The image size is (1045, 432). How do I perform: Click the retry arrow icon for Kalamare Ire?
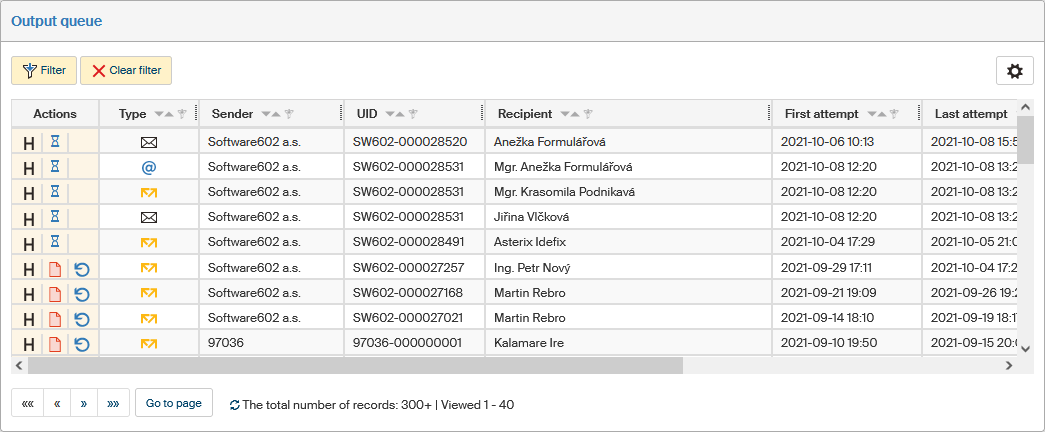click(x=82, y=344)
